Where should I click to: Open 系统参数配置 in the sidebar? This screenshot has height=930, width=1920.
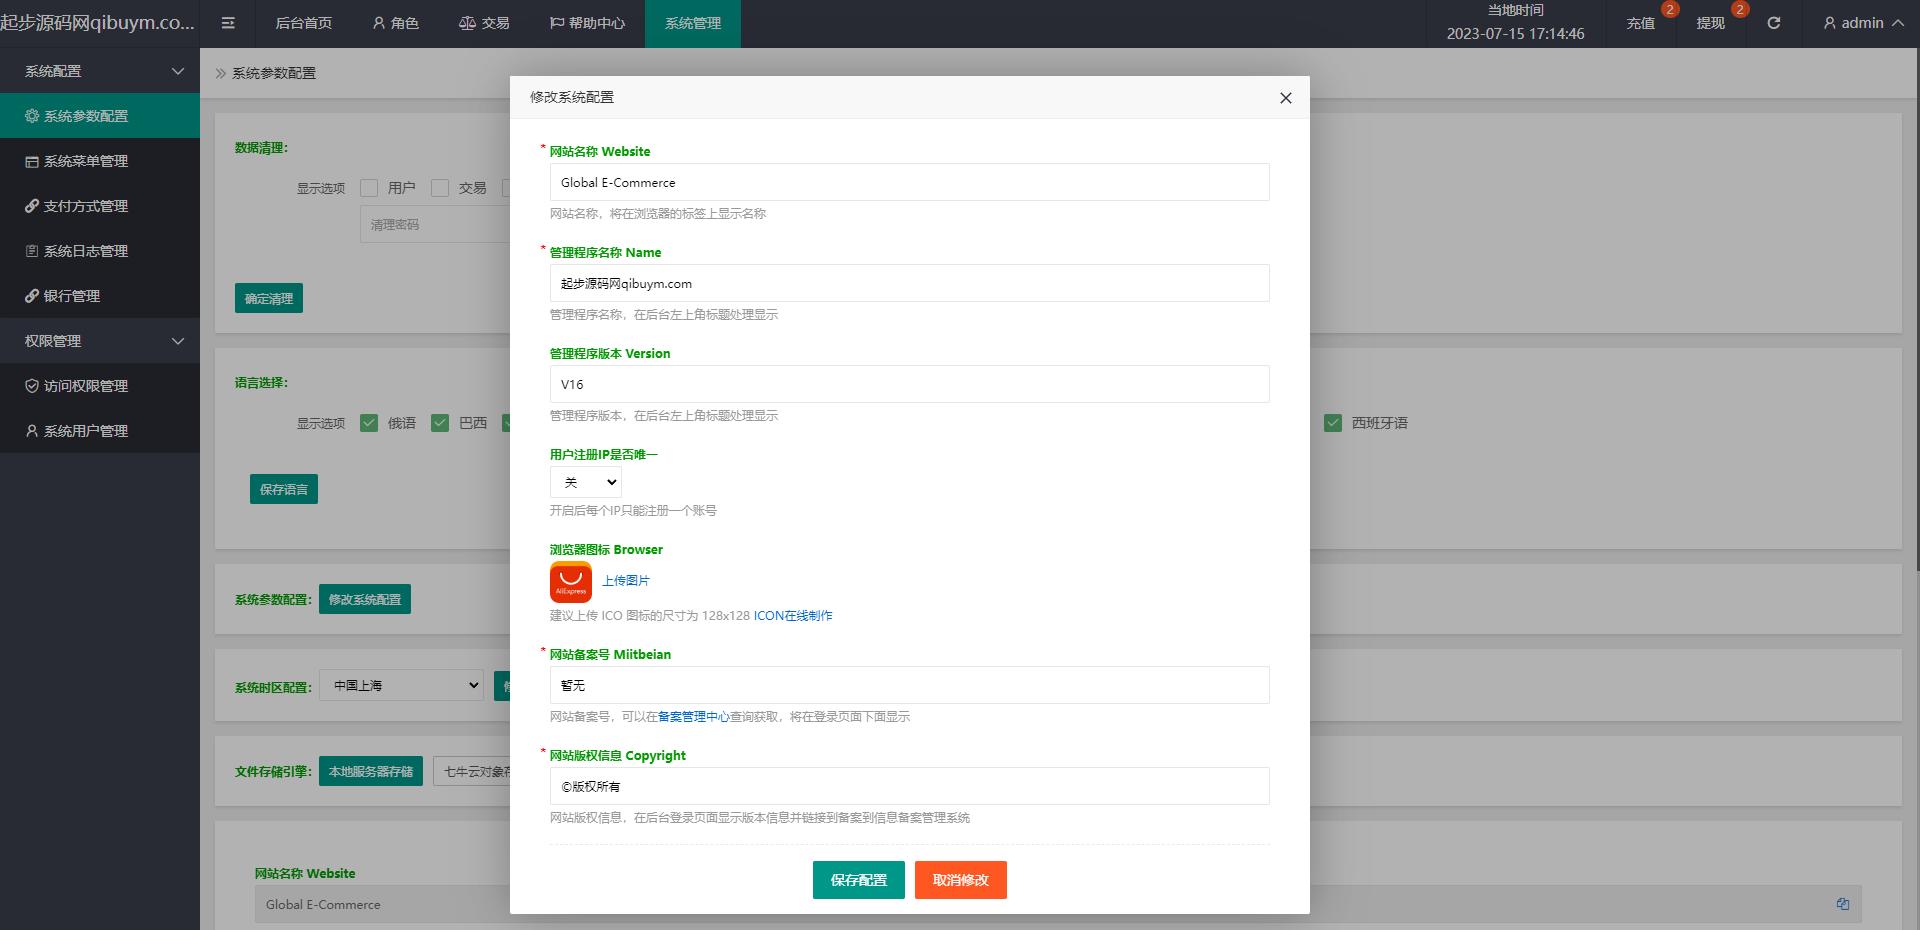click(86, 116)
